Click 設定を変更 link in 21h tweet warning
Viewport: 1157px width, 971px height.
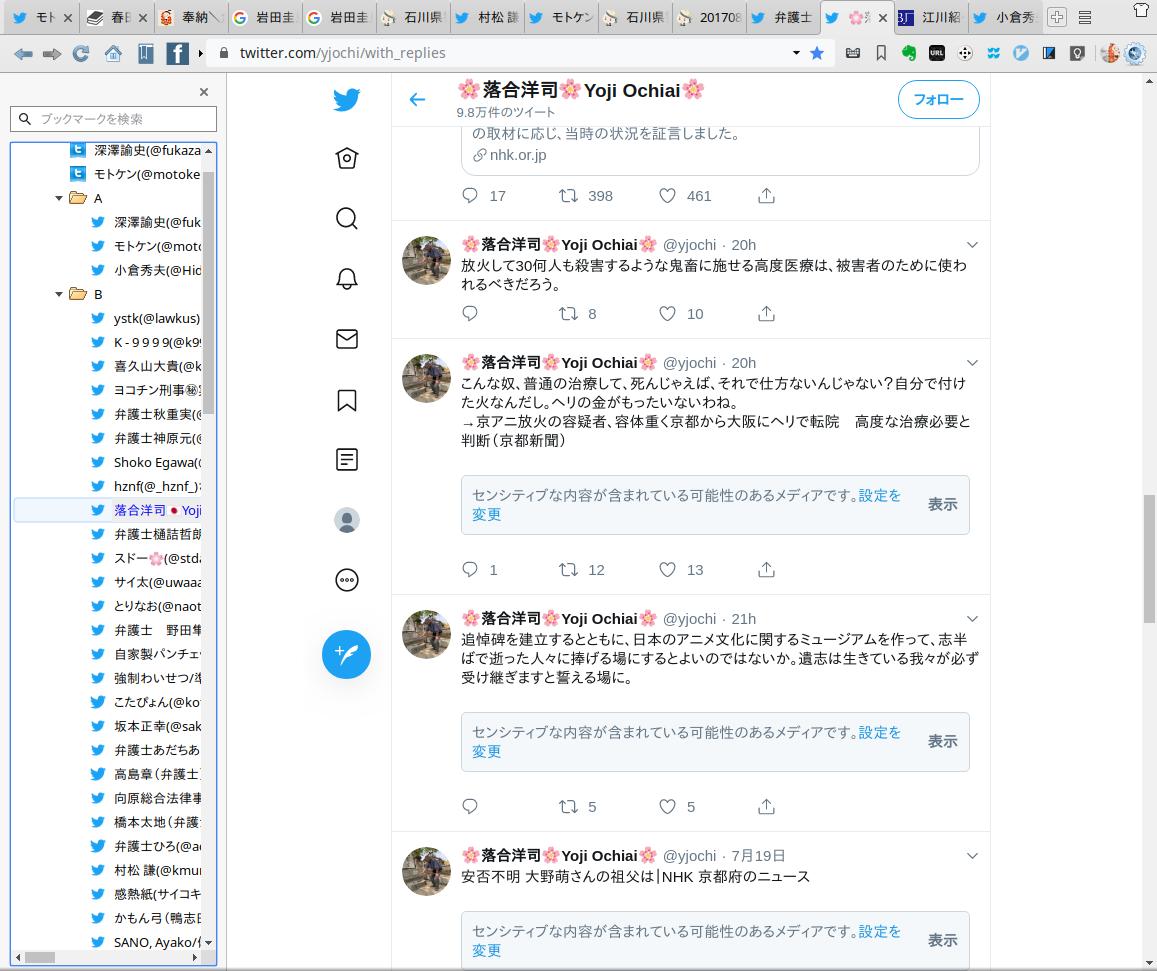[880, 733]
